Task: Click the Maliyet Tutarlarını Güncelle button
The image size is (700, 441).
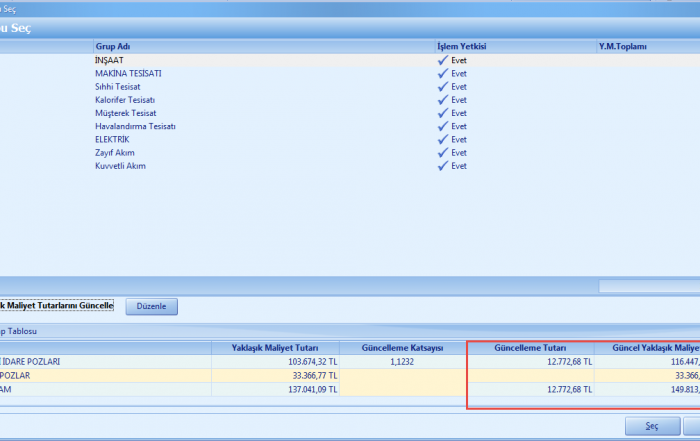Action: point(57,306)
